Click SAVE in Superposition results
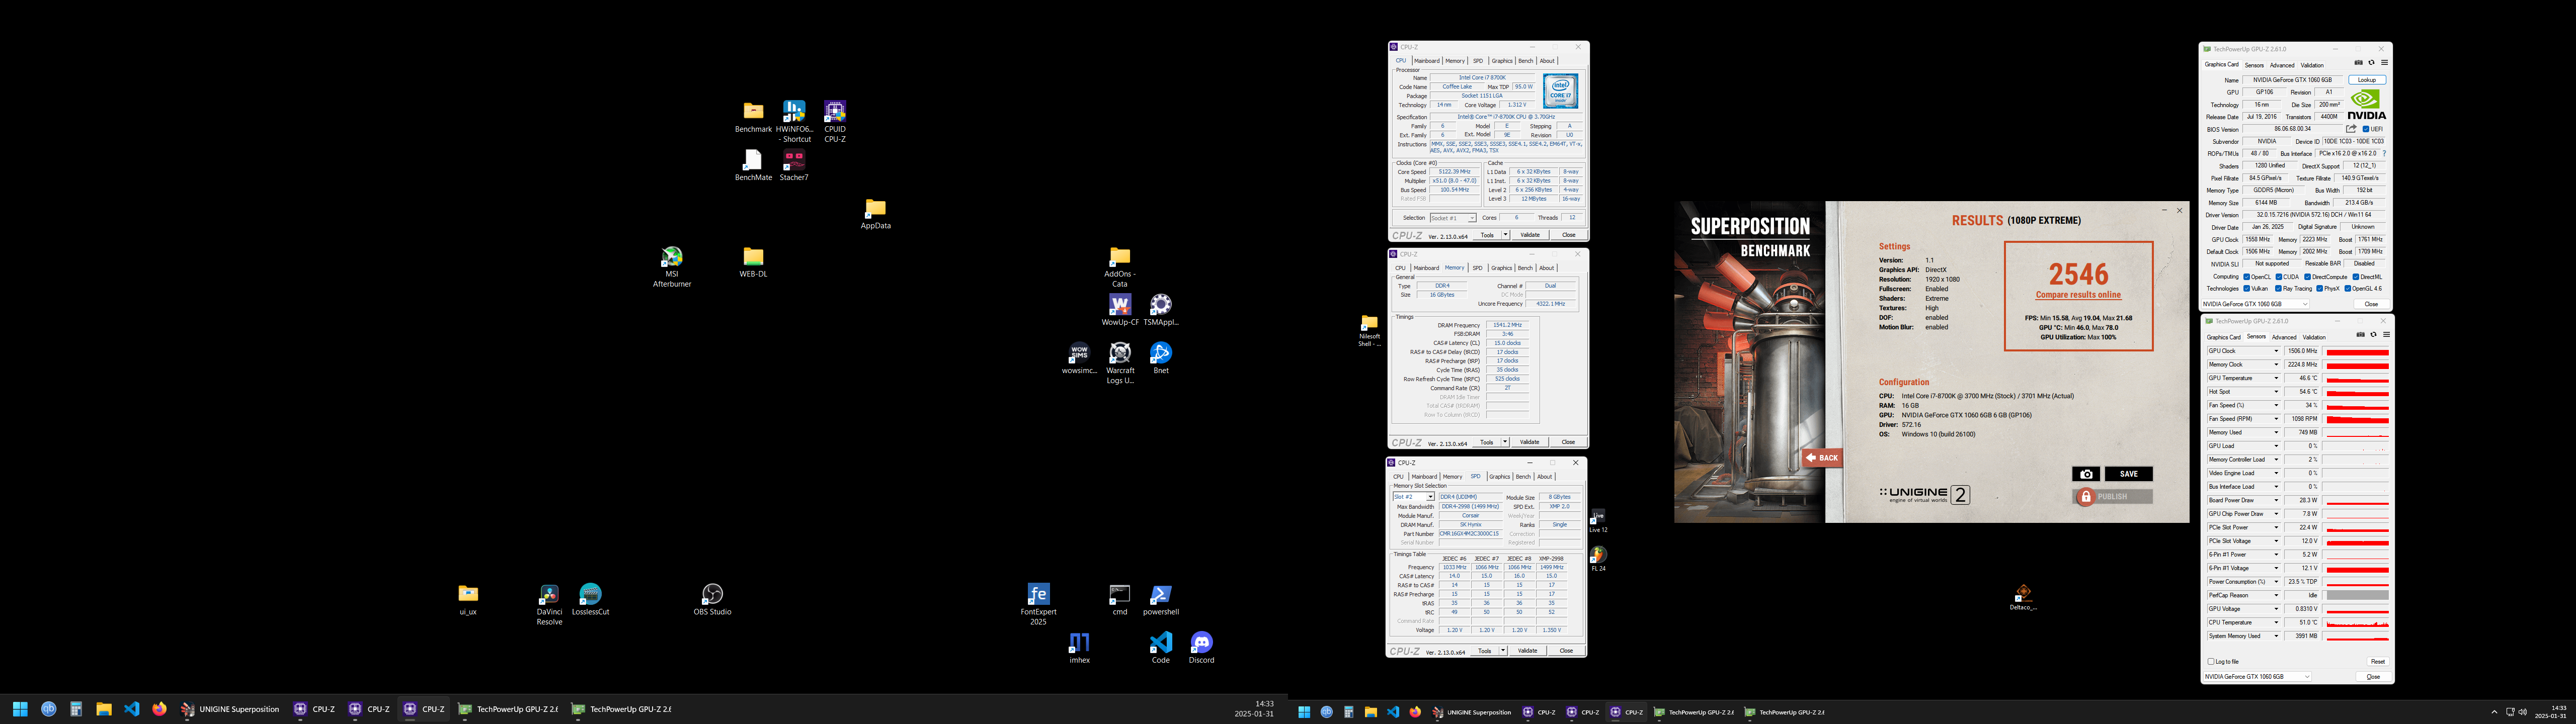 [2129, 474]
